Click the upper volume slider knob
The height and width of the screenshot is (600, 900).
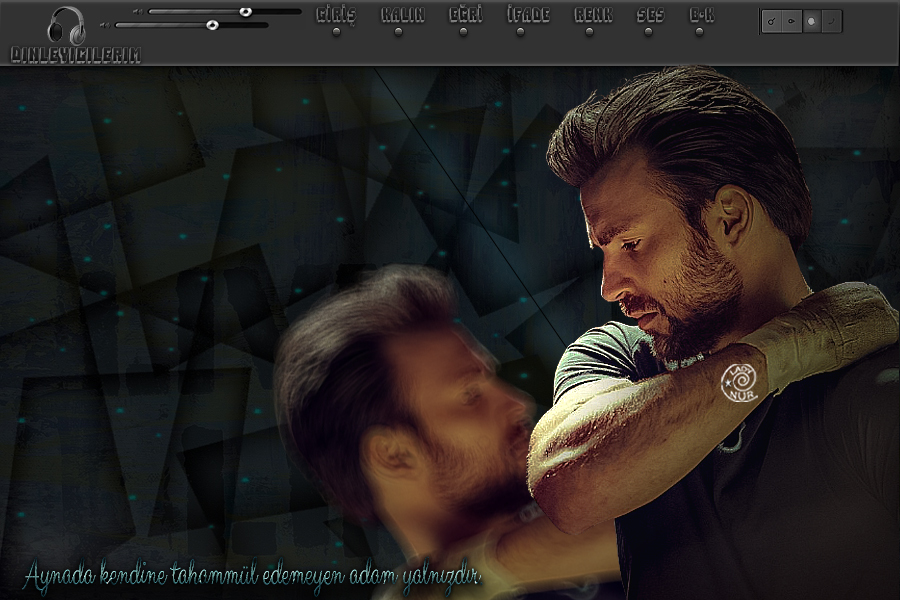pyautogui.click(x=245, y=11)
